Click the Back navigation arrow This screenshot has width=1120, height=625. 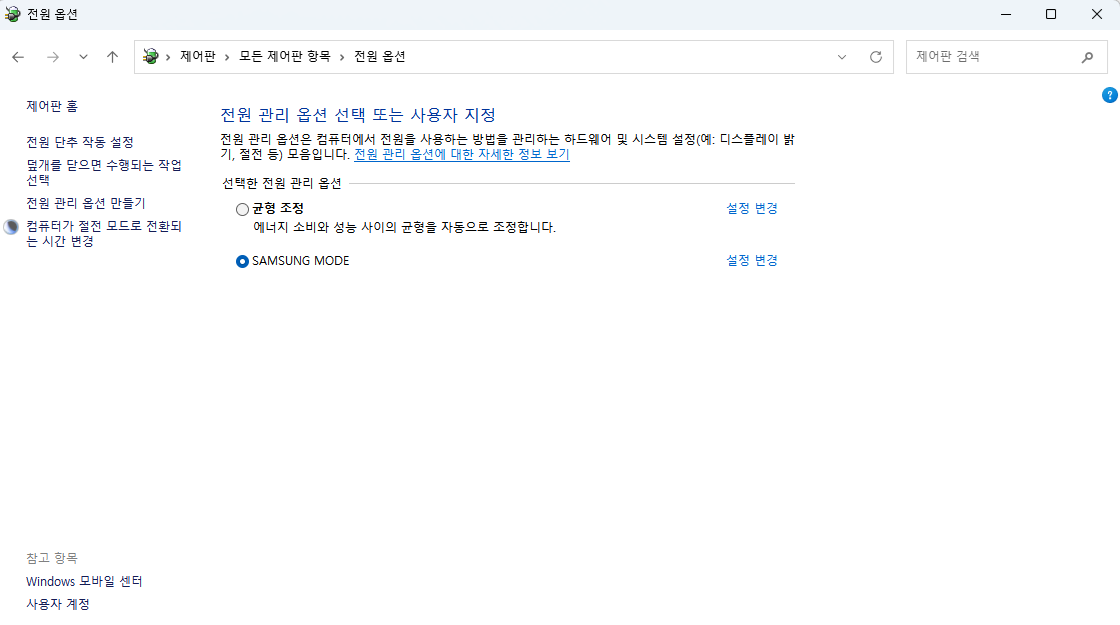tap(19, 57)
